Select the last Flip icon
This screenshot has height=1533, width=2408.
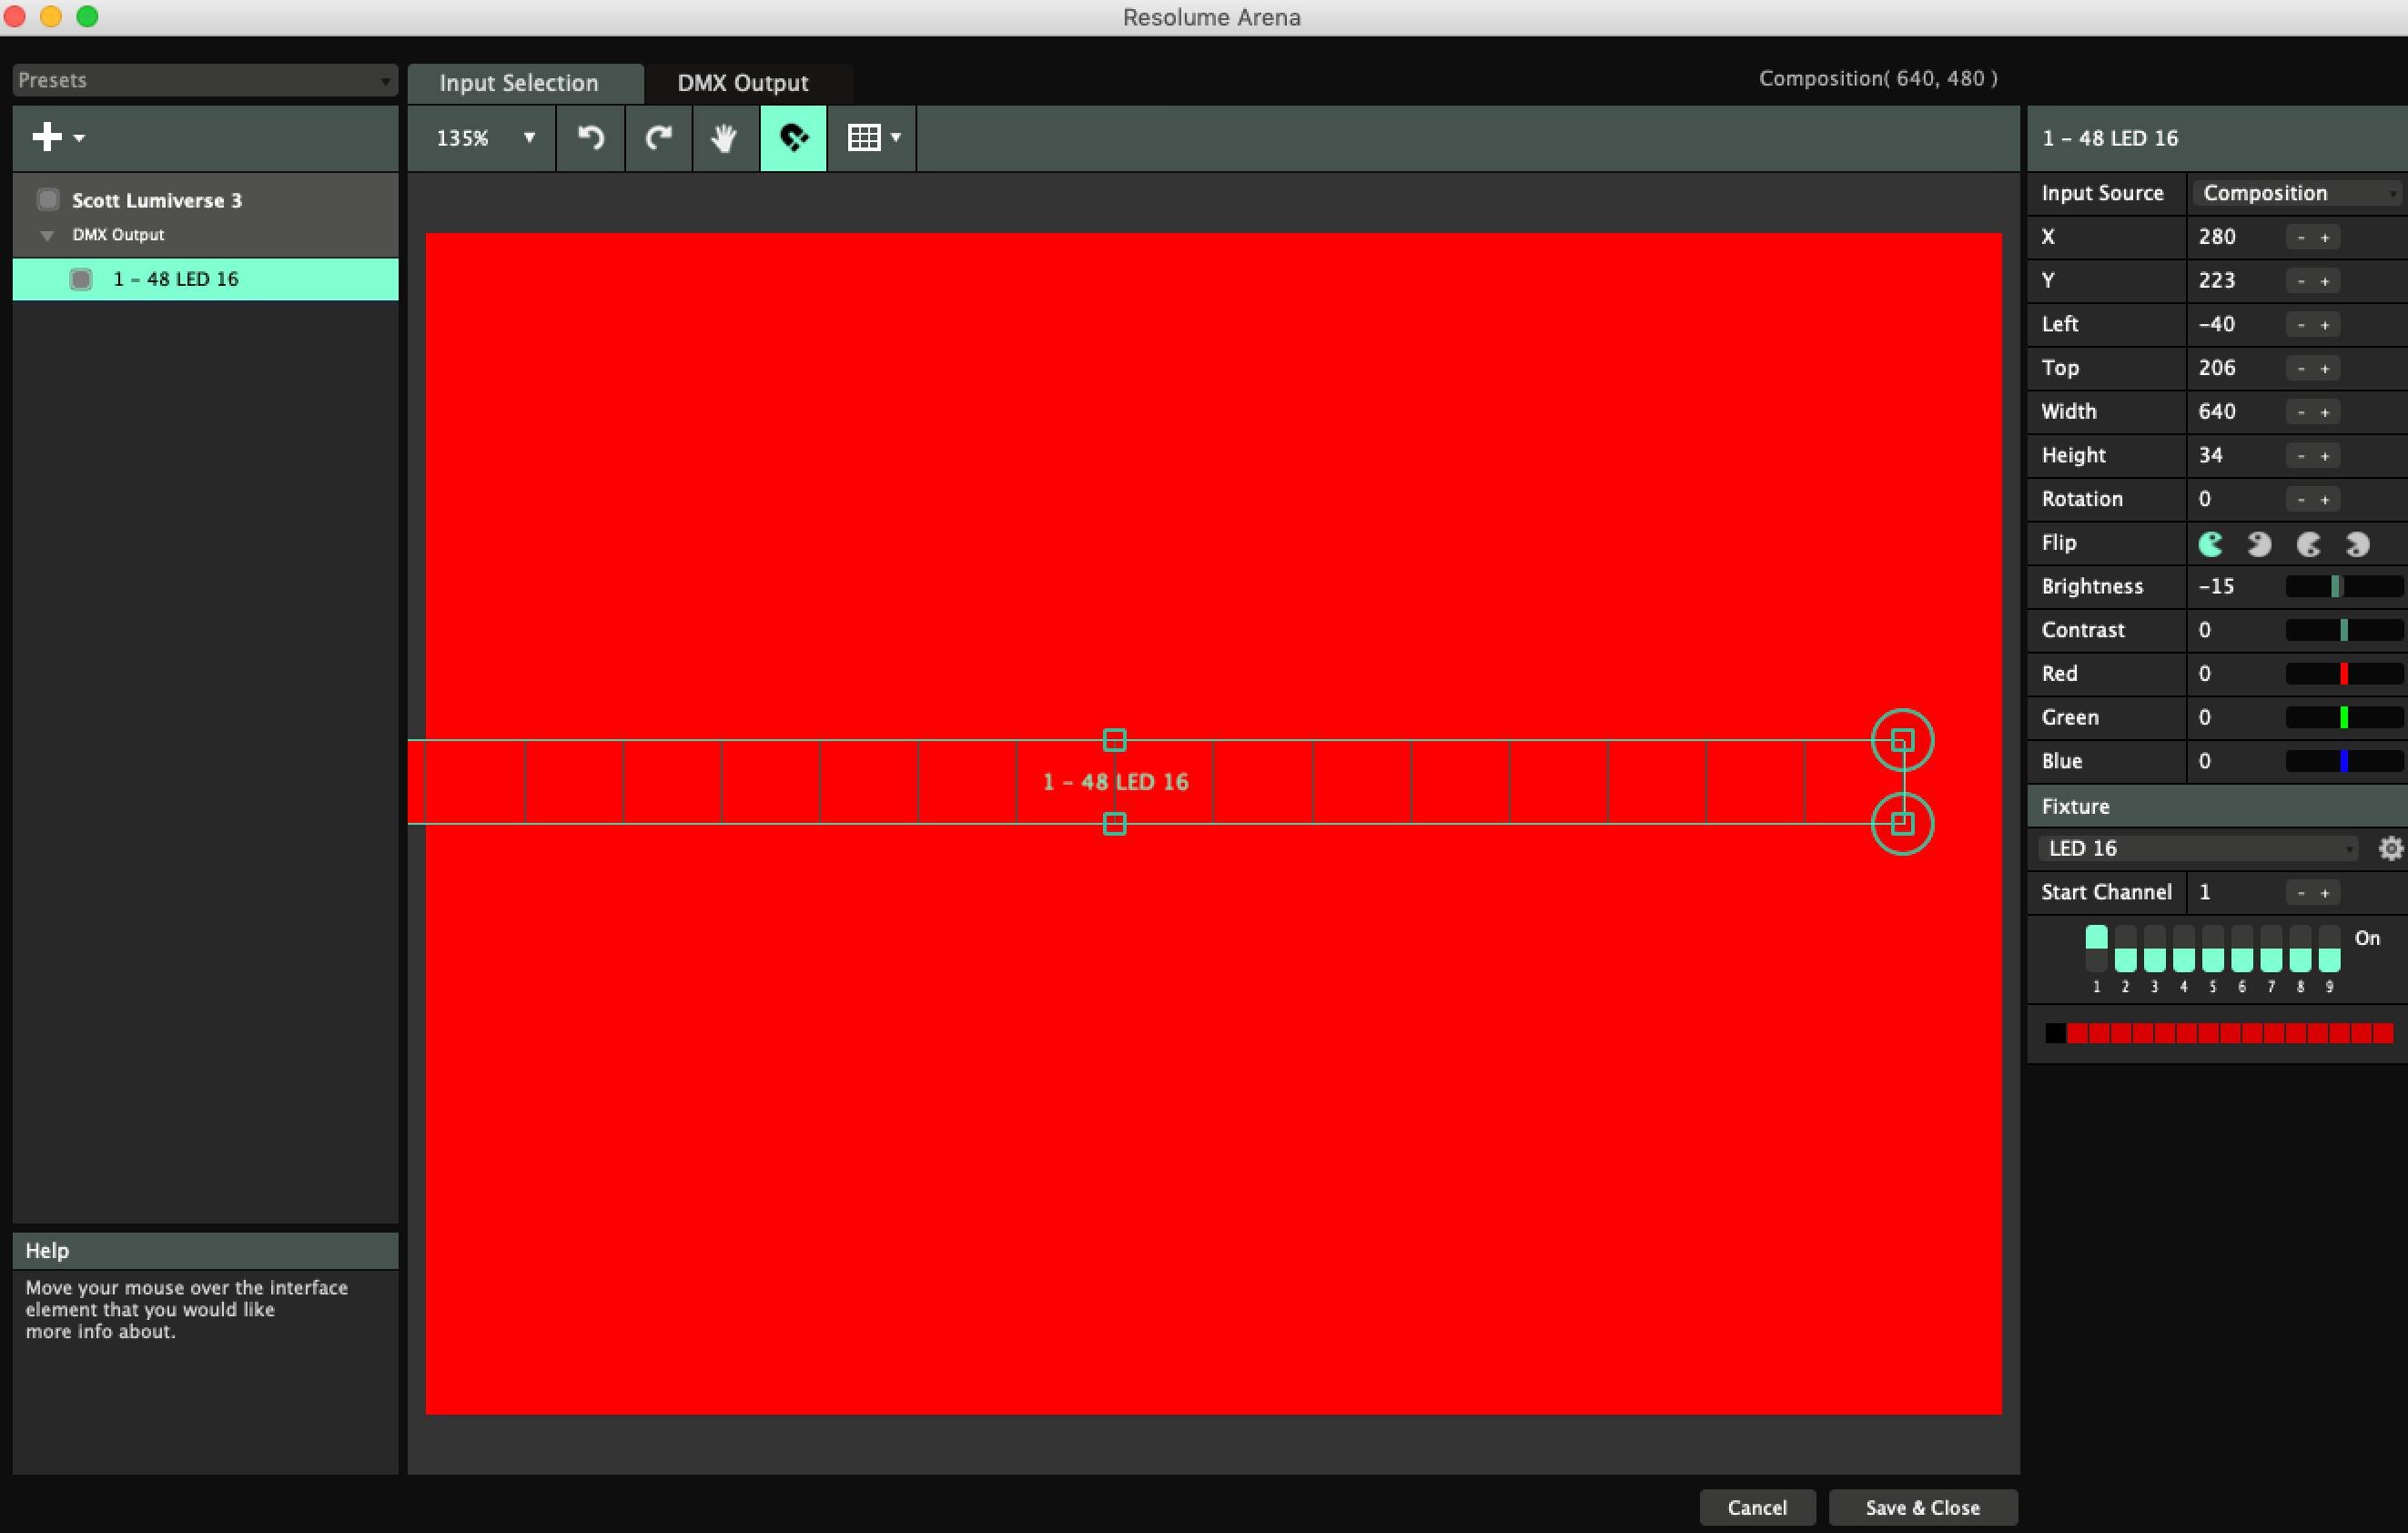coord(2357,544)
